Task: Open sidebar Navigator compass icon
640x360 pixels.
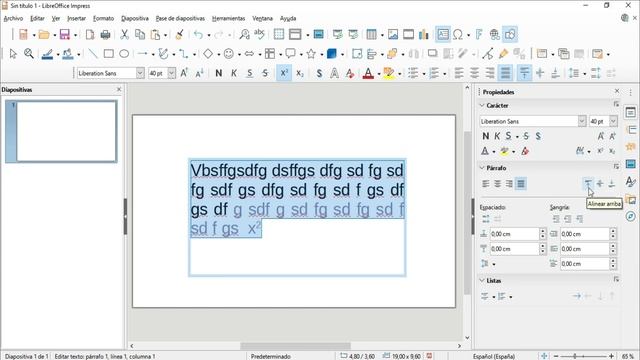Action: pos(631,216)
